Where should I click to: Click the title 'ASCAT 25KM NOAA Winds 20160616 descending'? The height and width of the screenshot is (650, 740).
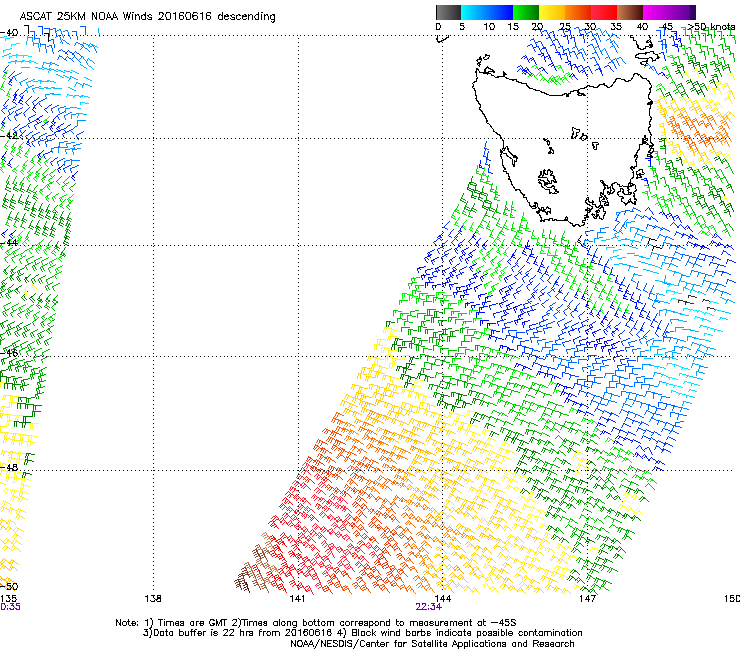147,16
